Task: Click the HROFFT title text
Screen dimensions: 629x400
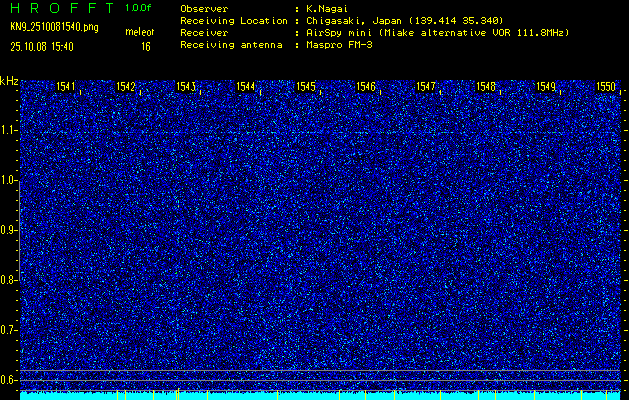Action: 60,8
